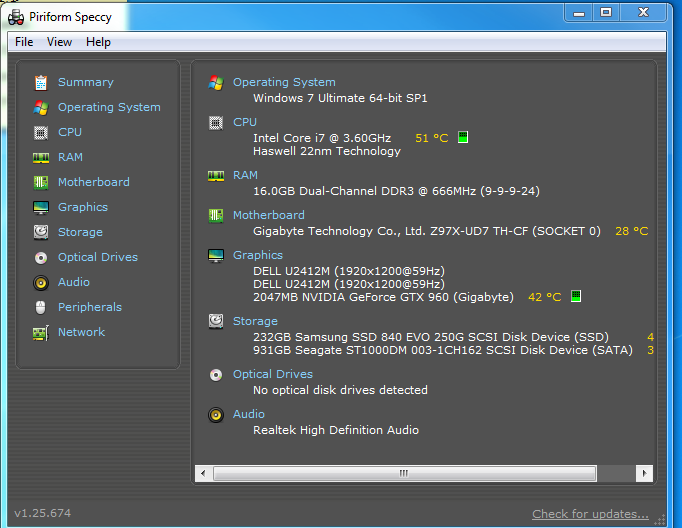Image resolution: width=682 pixels, height=528 pixels.
Task: Select the CPU sidebar section
Action: [70, 132]
